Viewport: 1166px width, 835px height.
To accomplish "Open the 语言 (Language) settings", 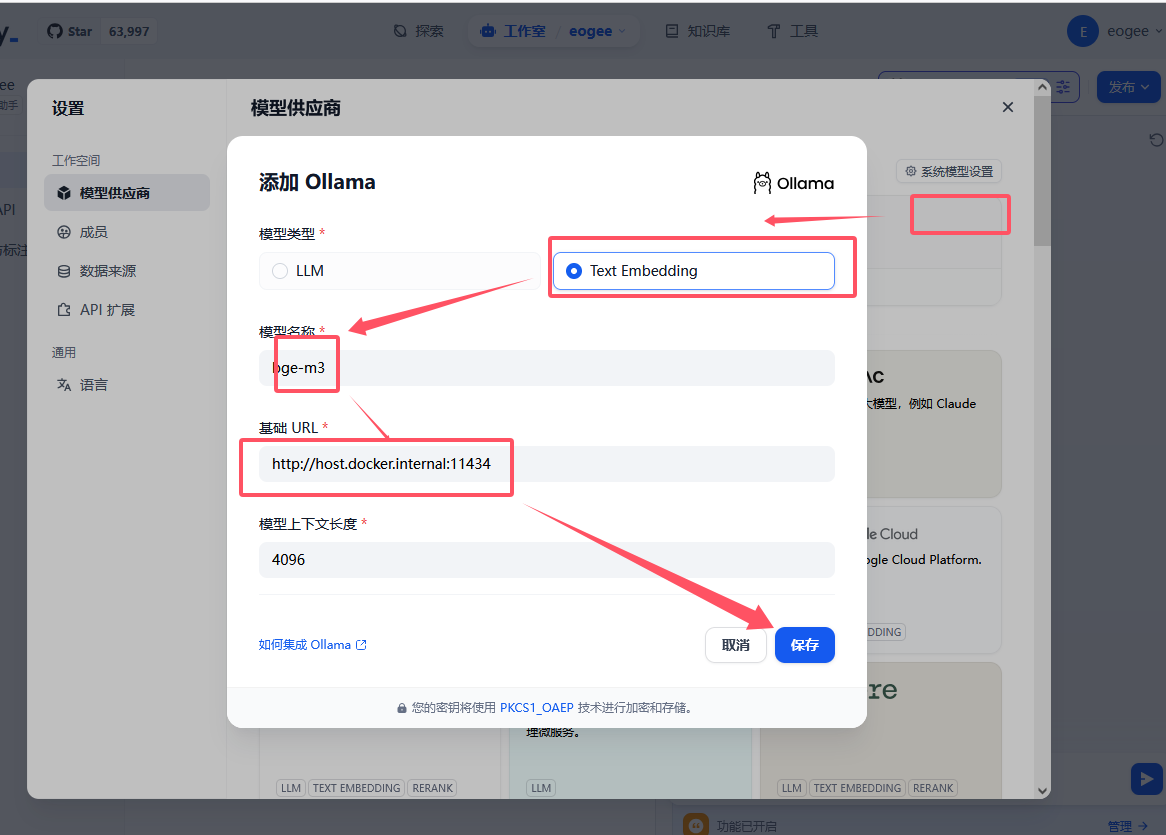I will coord(83,384).
